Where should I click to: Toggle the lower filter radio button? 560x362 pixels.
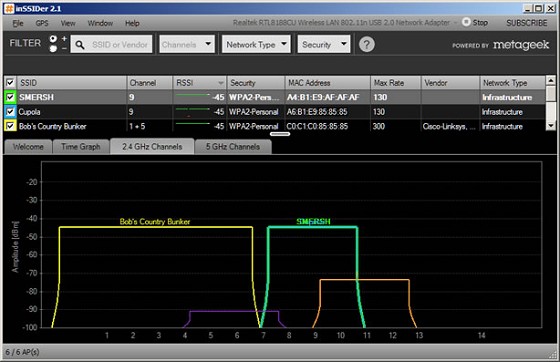pos(53,49)
